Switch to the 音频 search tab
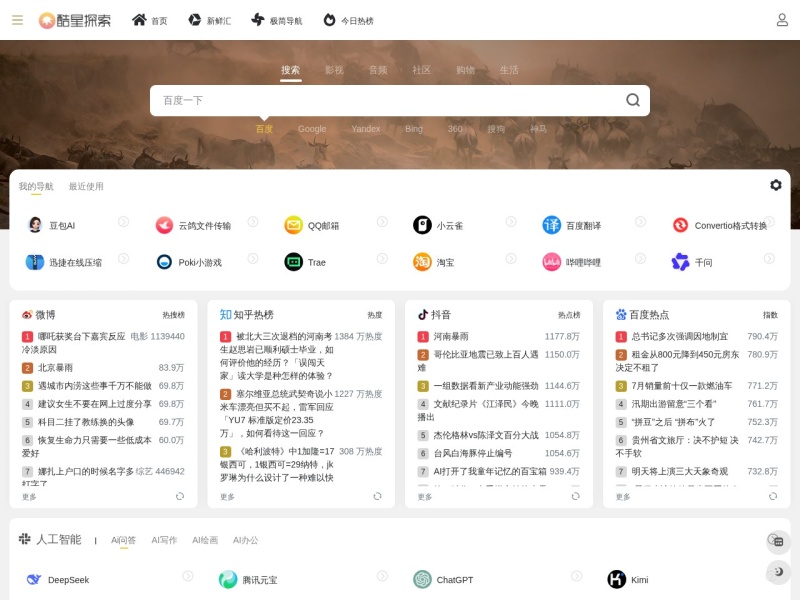Image resolution: width=800 pixels, height=600 pixels. click(378, 70)
